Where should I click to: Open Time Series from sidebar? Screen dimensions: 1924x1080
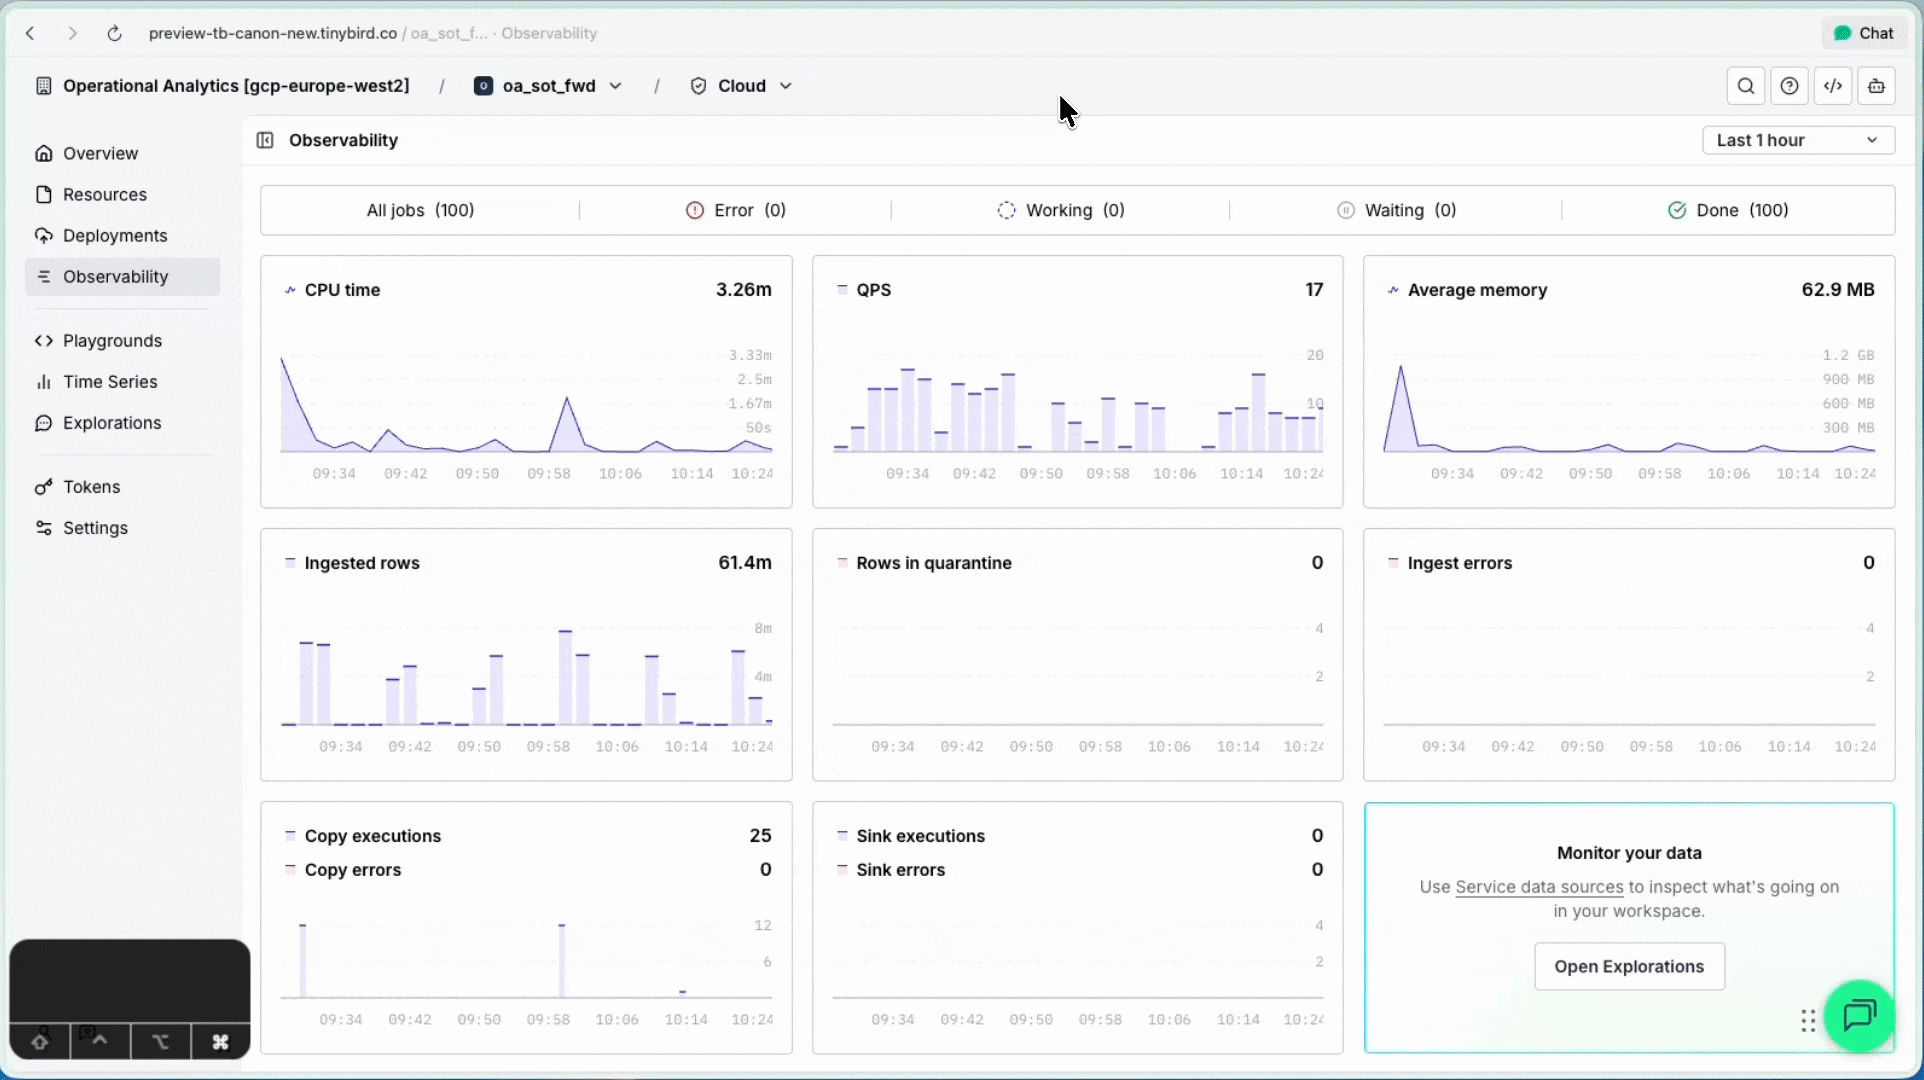tap(109, 382)
